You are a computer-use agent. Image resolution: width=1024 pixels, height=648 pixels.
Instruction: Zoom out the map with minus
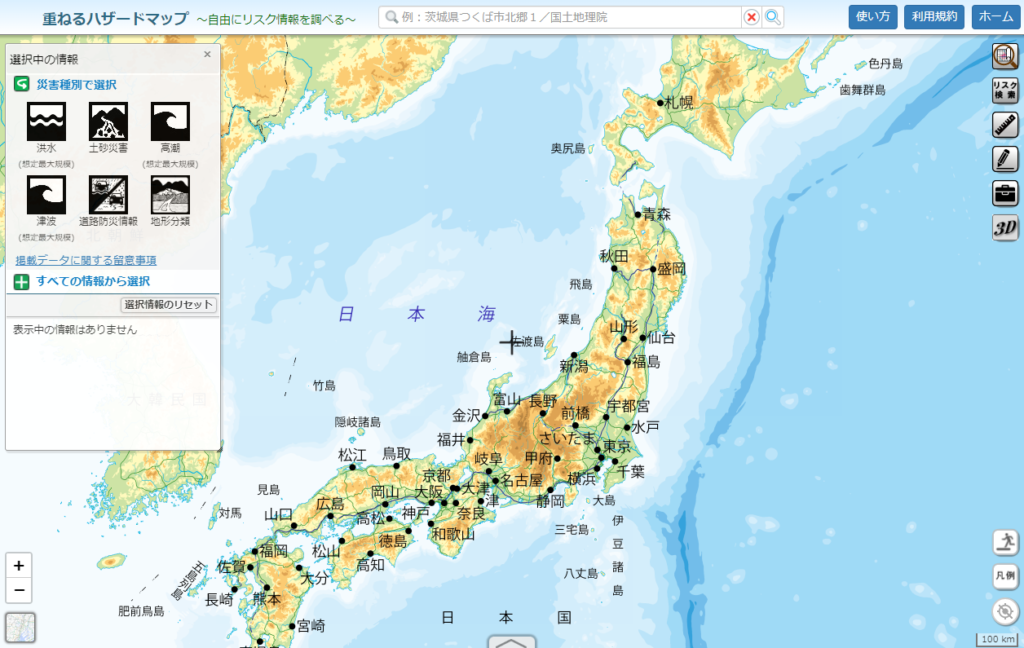pos(19,591)
